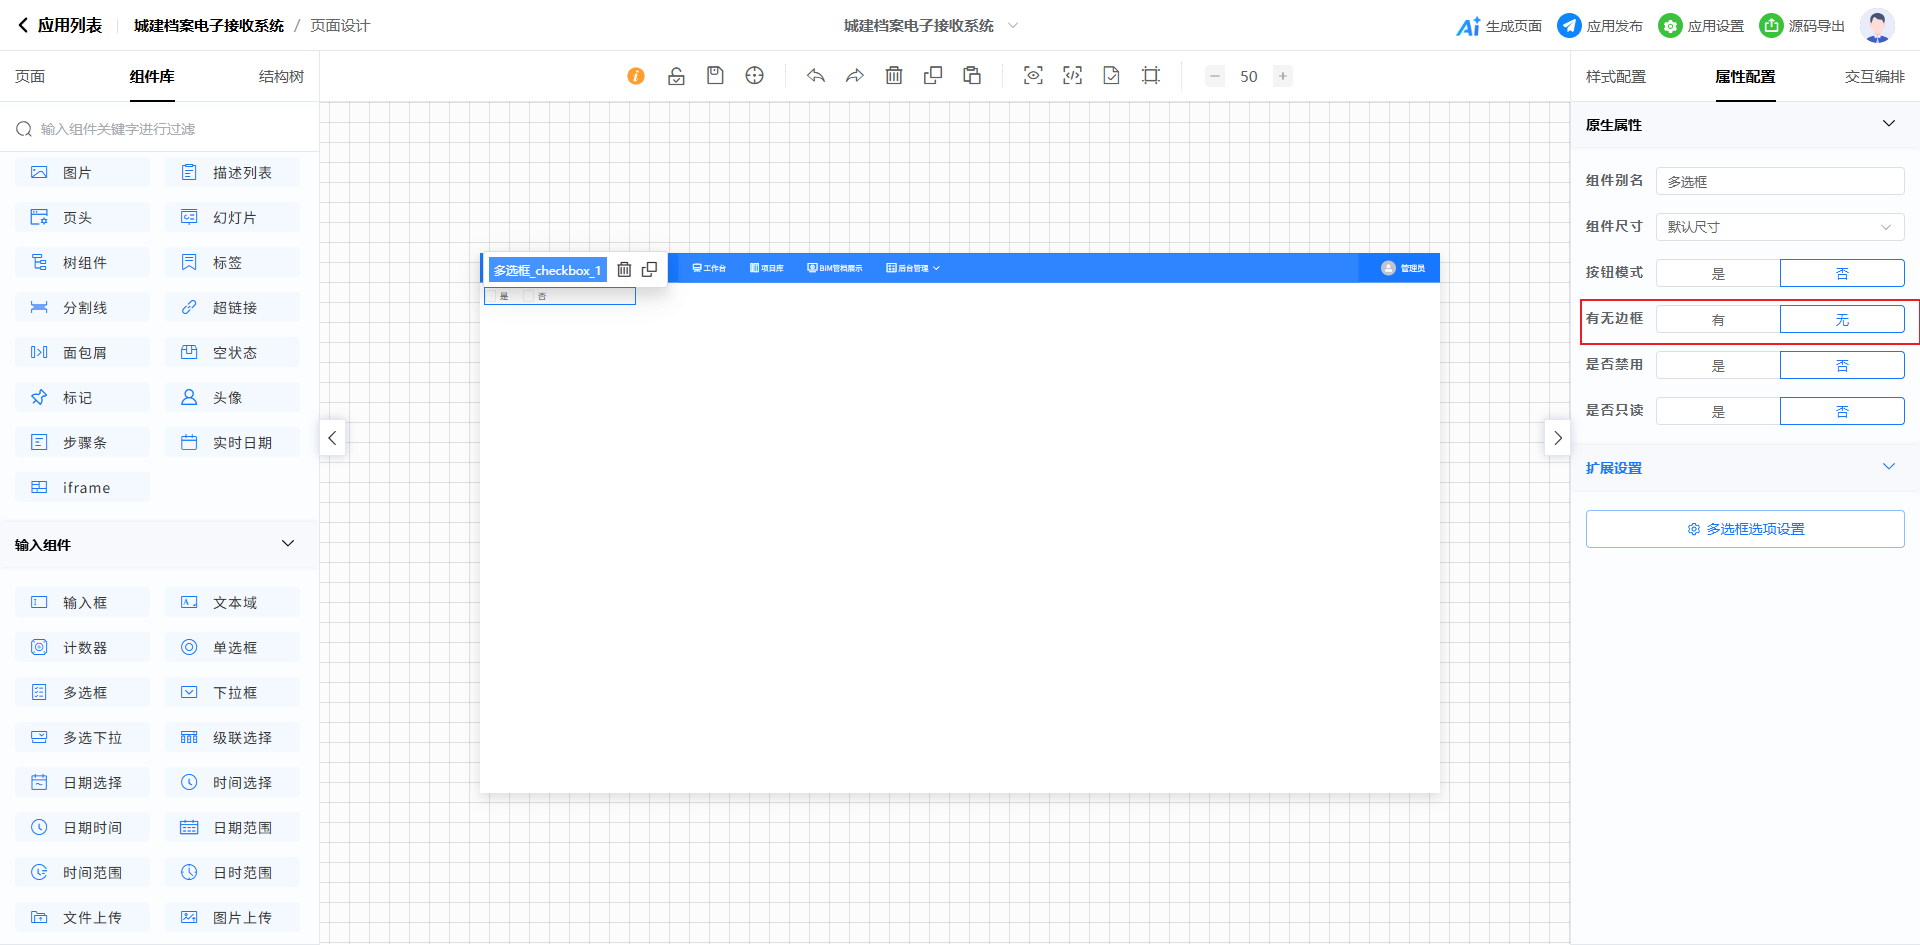
Task: Click the orange info icon
Action: click(x=636, y=76)
